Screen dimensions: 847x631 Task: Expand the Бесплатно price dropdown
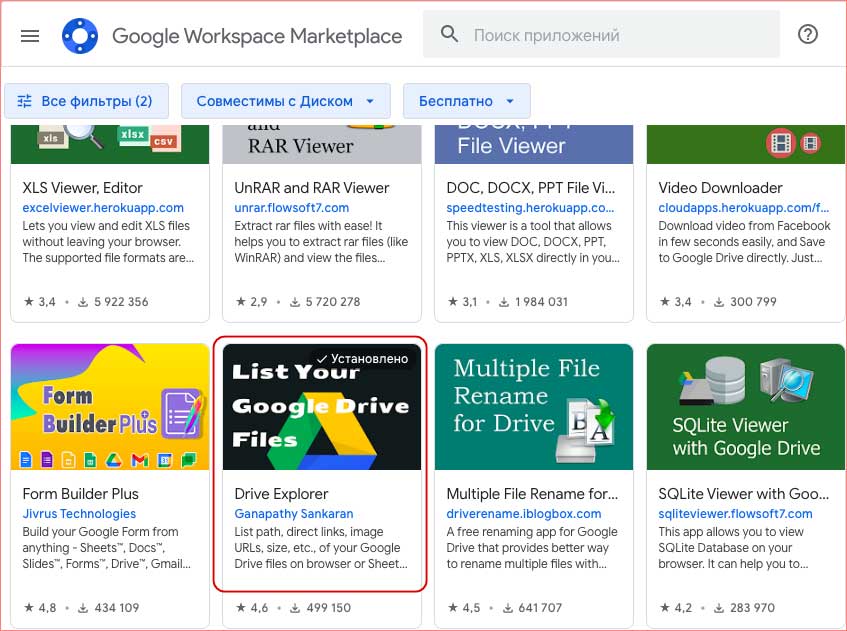click(467, 101)
